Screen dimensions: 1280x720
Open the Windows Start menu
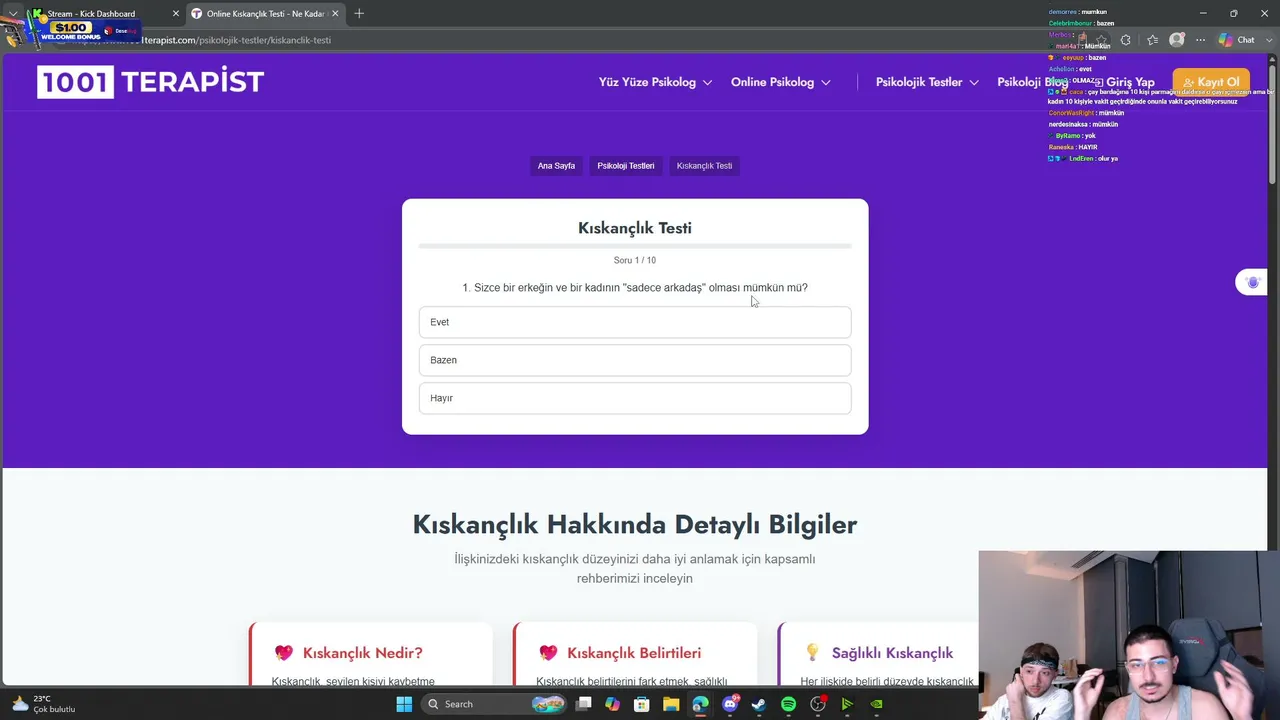coord(404,704)
